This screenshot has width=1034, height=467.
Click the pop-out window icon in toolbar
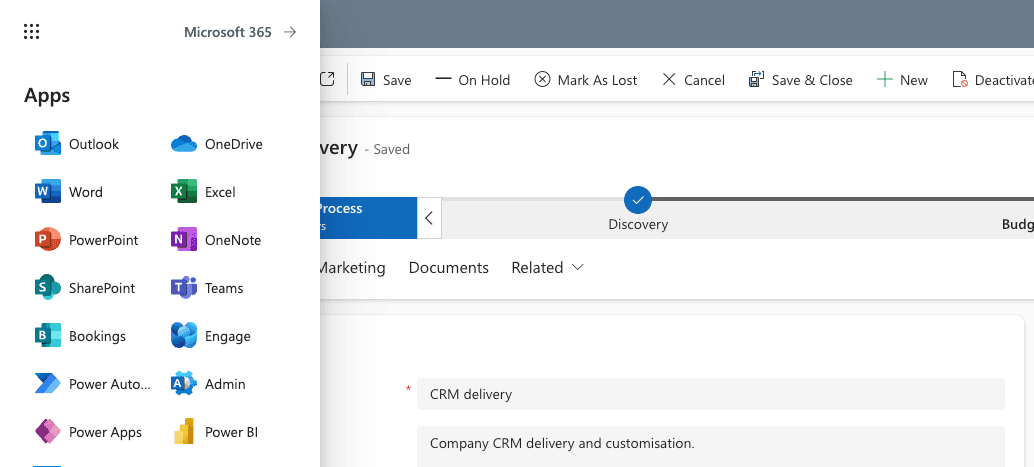(x=327, y=79)
